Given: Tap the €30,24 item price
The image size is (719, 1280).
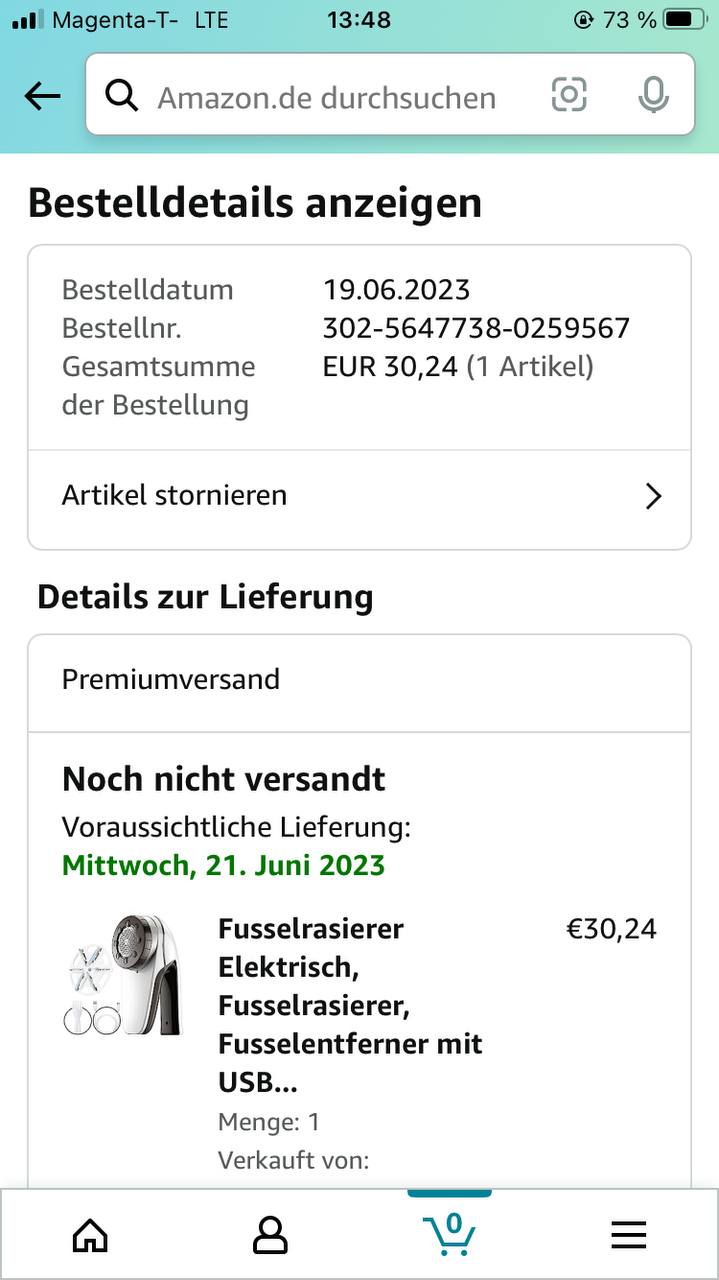Looking at the screenshot, I should 611,929.
